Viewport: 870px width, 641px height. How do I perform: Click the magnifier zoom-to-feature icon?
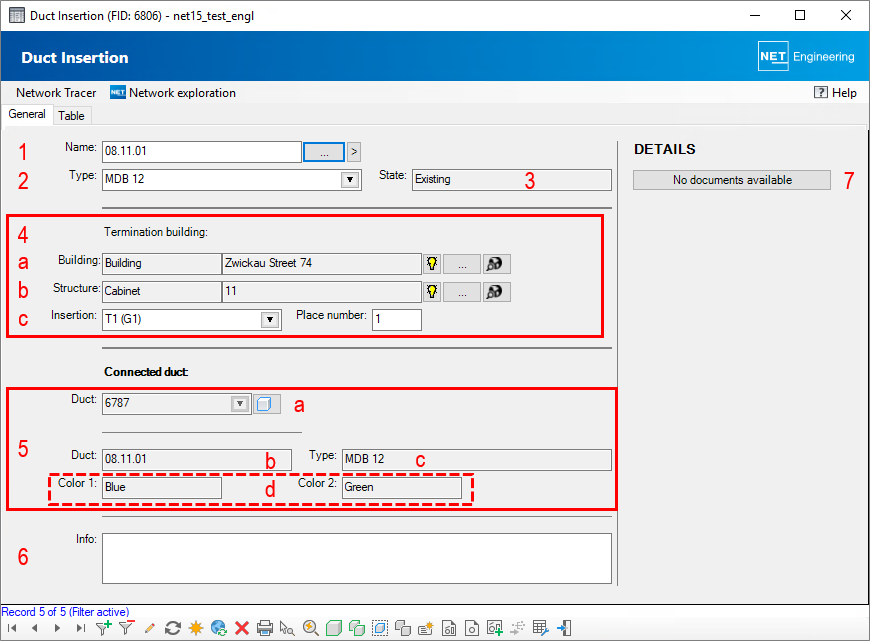point(310,628)
